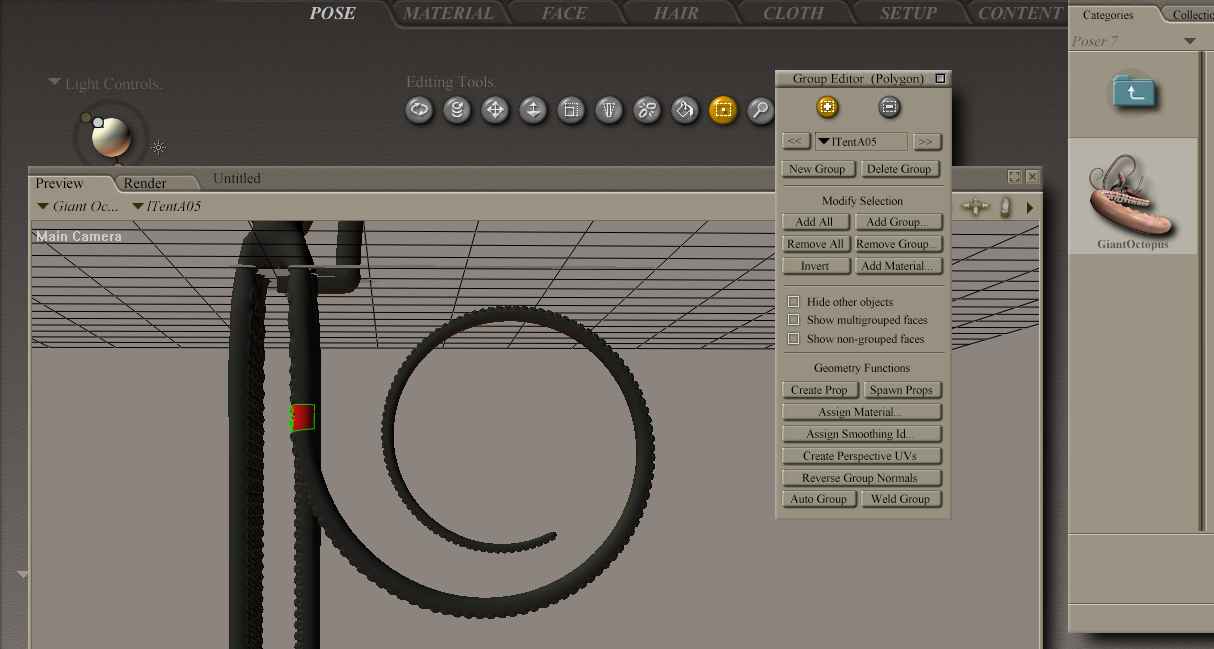Open the Main Camera label menu
The image size is (1214, 649).
click(x=79, y=237)
